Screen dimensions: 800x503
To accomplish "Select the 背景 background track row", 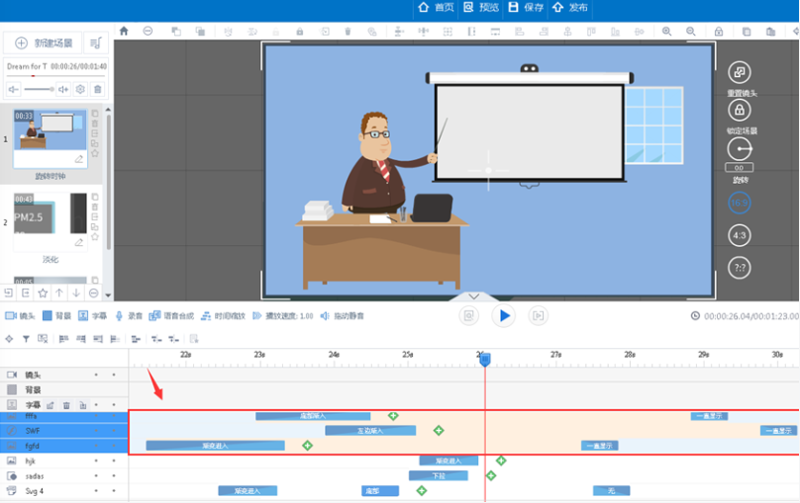I will (64, 390).
